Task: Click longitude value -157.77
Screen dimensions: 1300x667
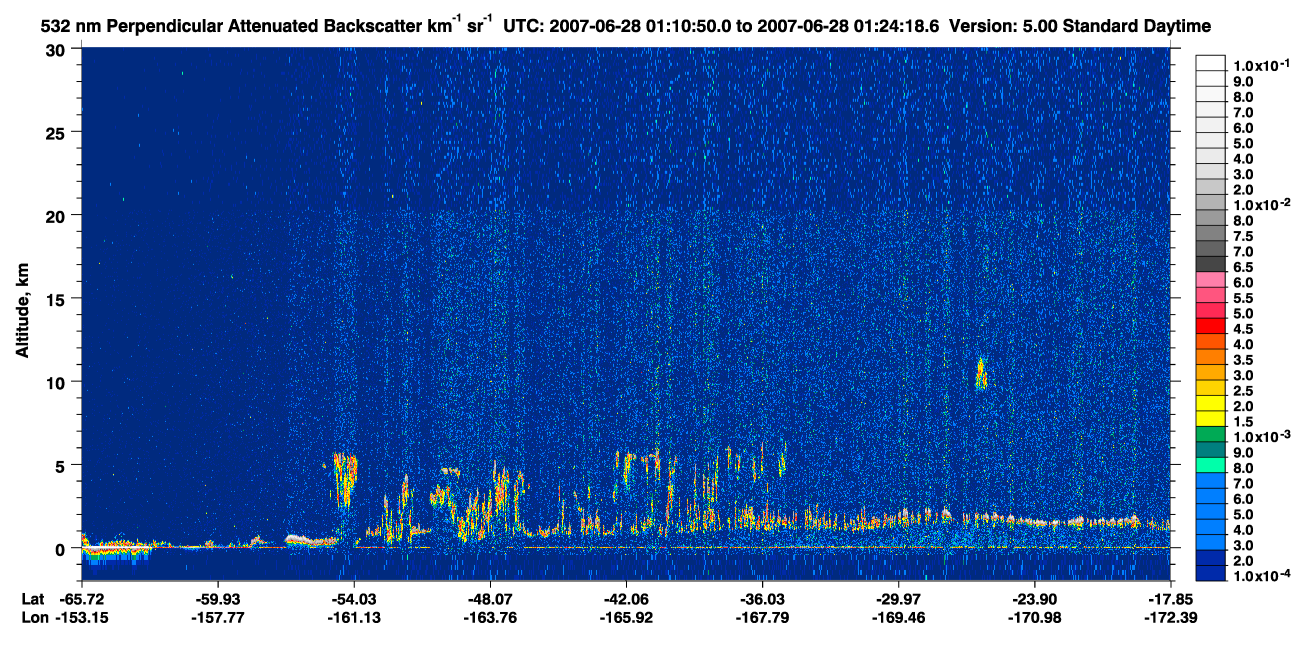Action: point(218,617)
